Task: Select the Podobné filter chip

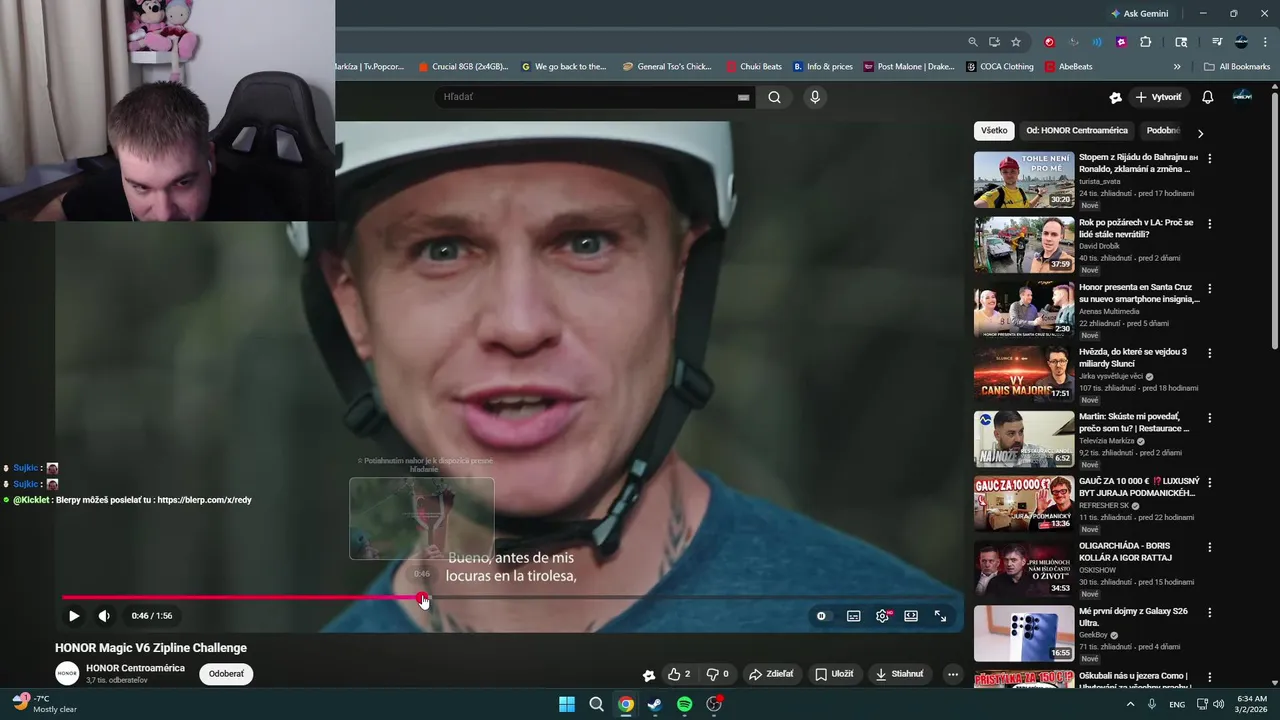Action: [1162, 131]
